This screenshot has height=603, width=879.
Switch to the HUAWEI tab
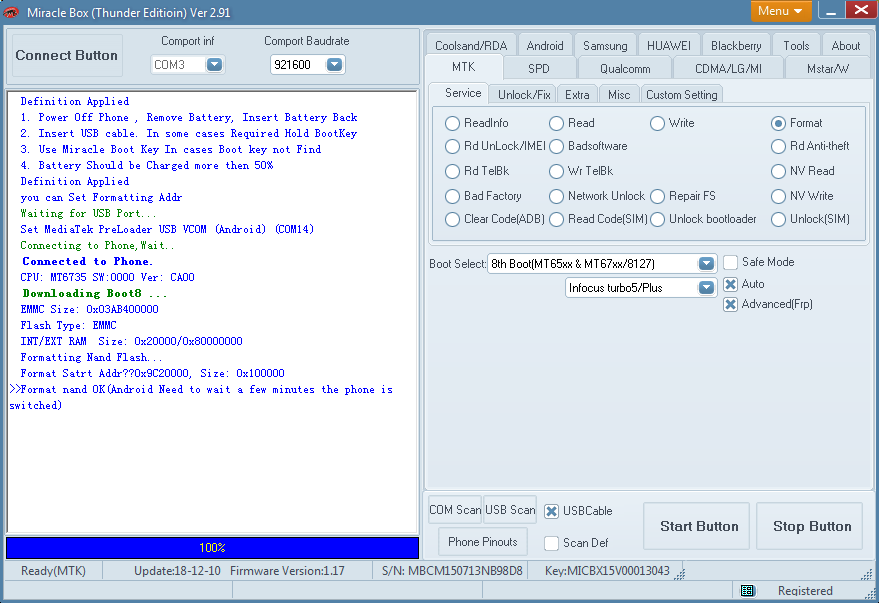coord(669,45)
